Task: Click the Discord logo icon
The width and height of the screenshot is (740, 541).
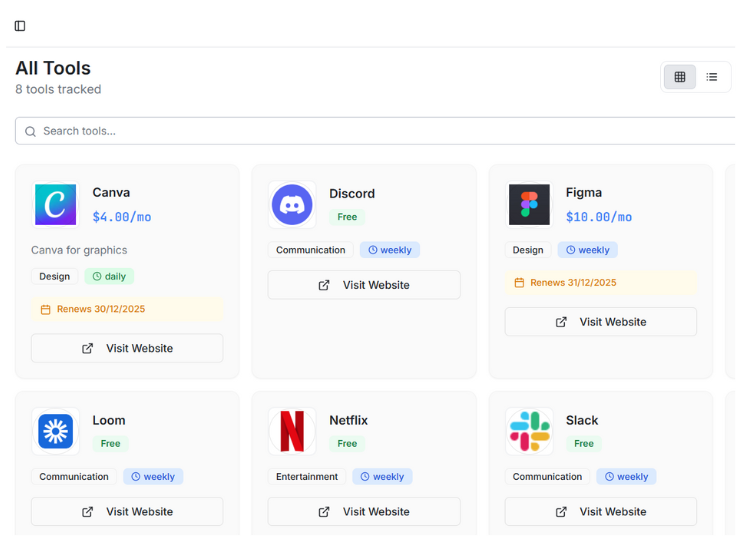Action: tap(292, 205)
